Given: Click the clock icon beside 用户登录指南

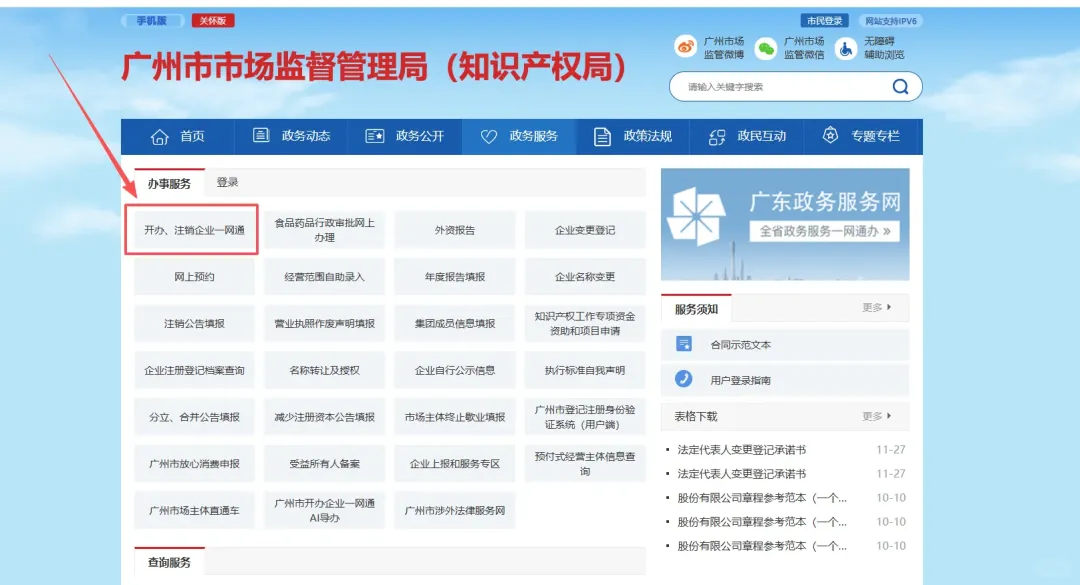Looking at the screenshot, I should coord(683,379).
